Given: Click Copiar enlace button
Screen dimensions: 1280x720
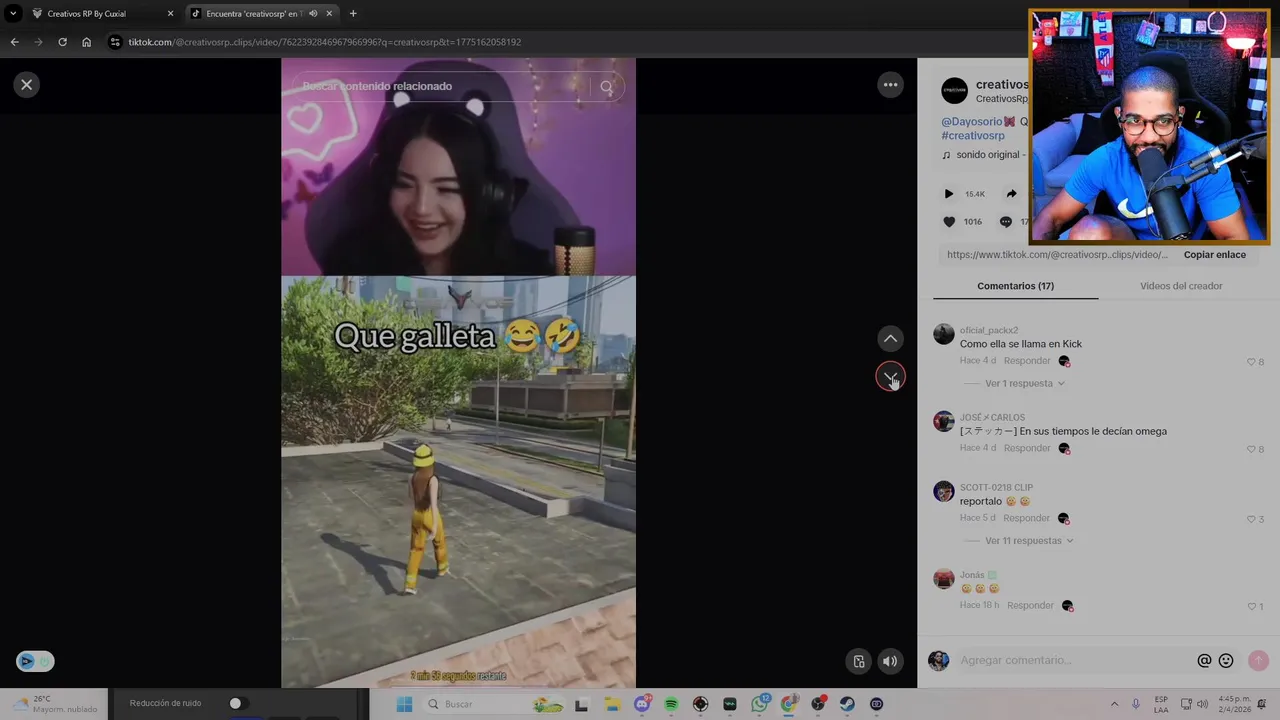Looking at the screenshot, I should [x=1215, y=255].
